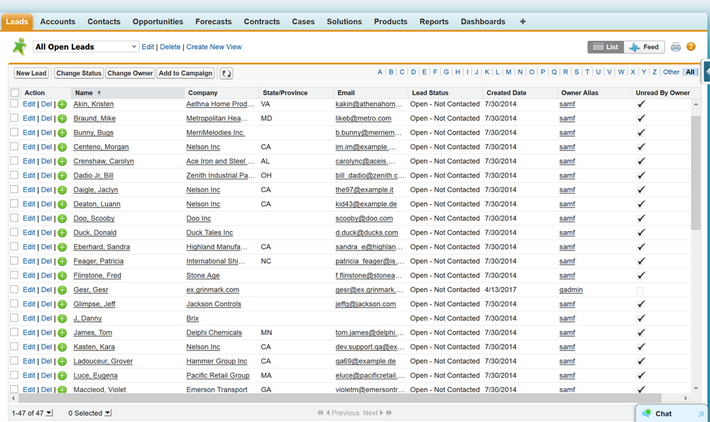Go to first page double-arrow icon
This screenshot has height=422, width=710.
point(320,412)
